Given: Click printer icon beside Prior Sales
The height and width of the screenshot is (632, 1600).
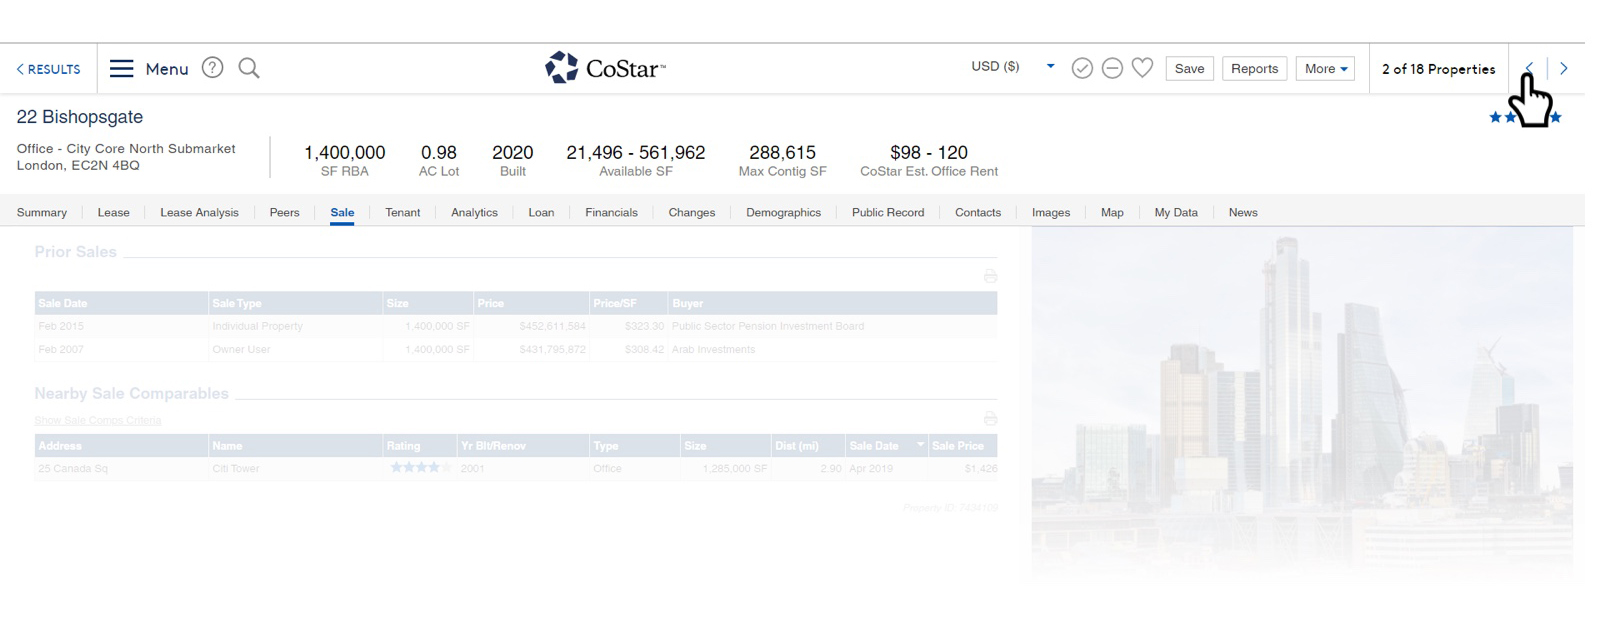Looking at the screenshot, I should (990, 276).
